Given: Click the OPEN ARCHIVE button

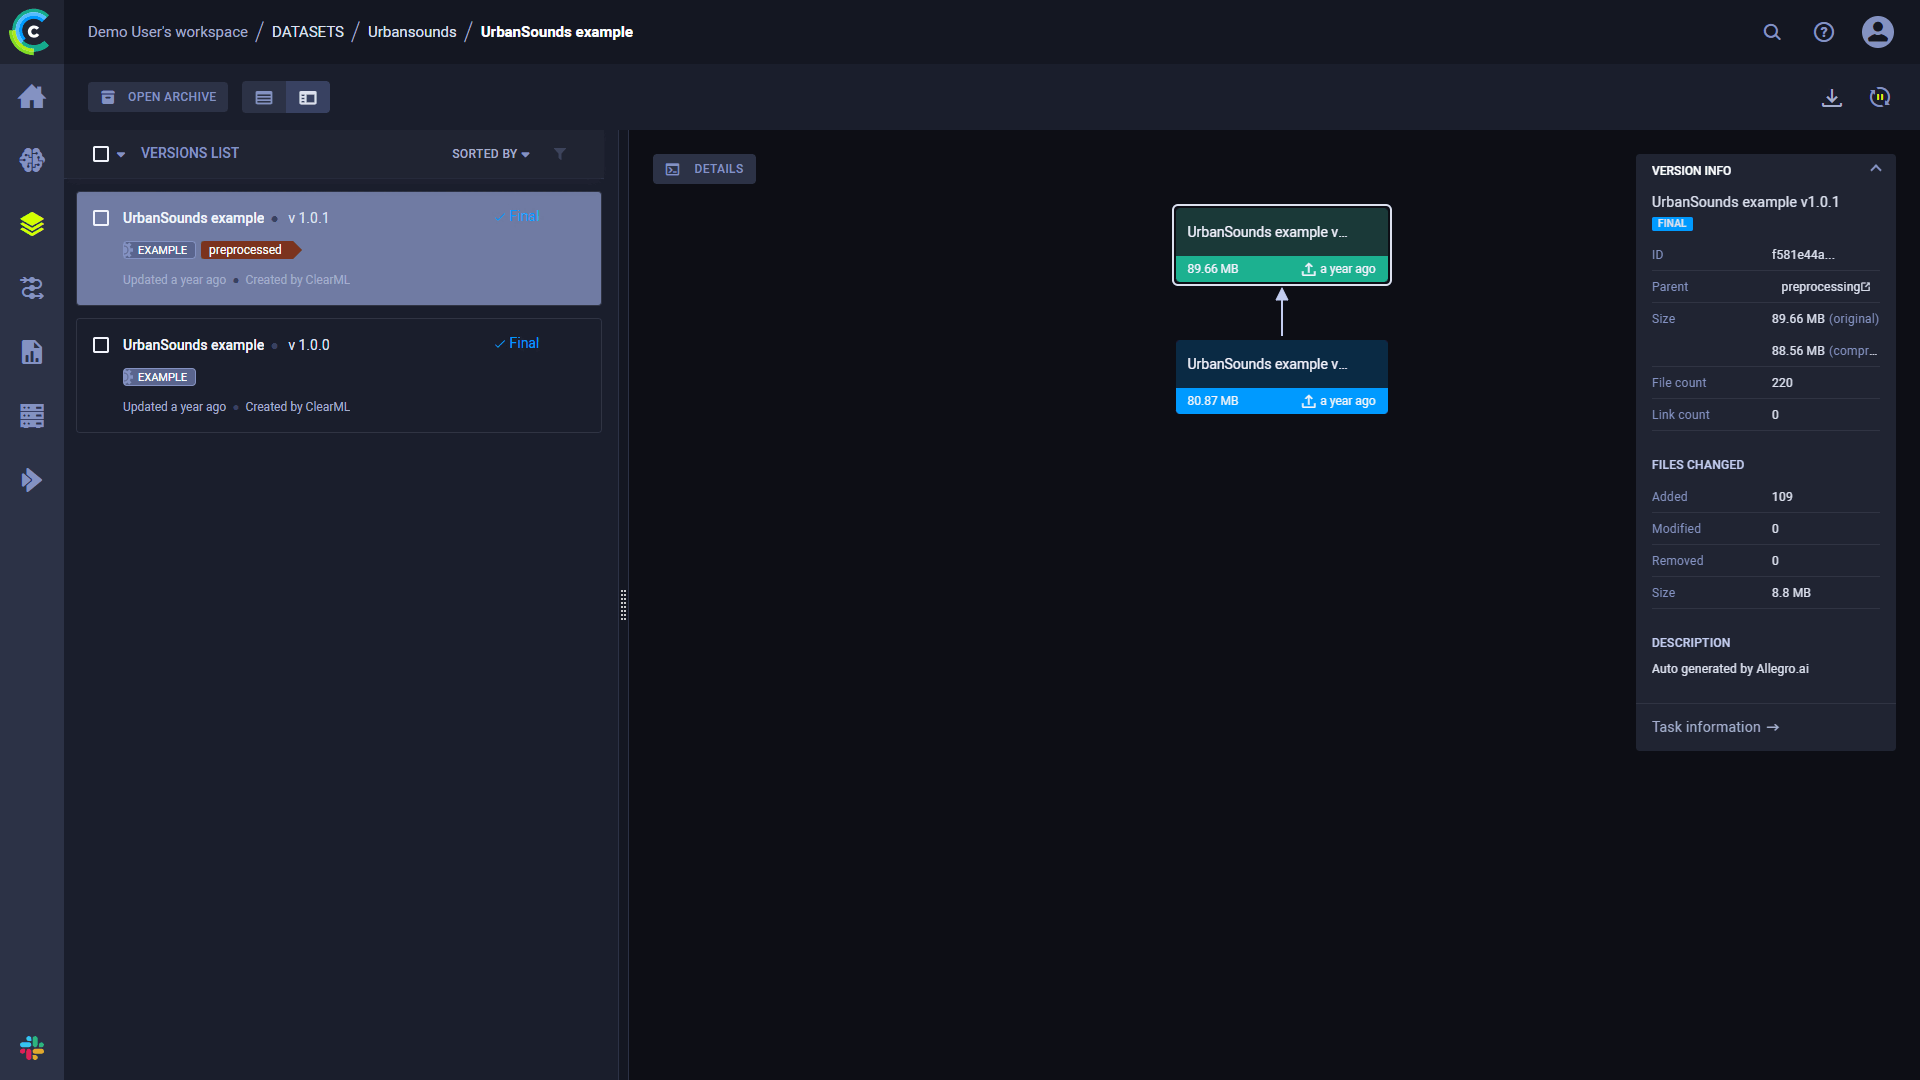Looking at the screenshot, I should (158, 96).
